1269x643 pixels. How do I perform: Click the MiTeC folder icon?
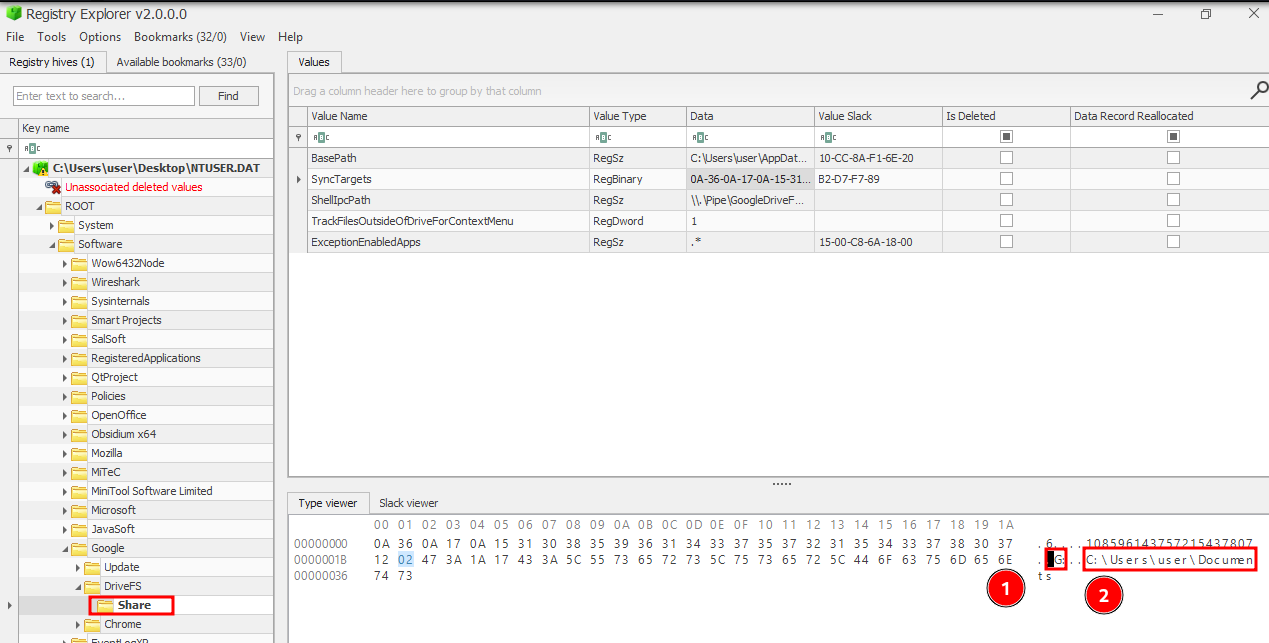pyautogui.click(x=80, y=472)
